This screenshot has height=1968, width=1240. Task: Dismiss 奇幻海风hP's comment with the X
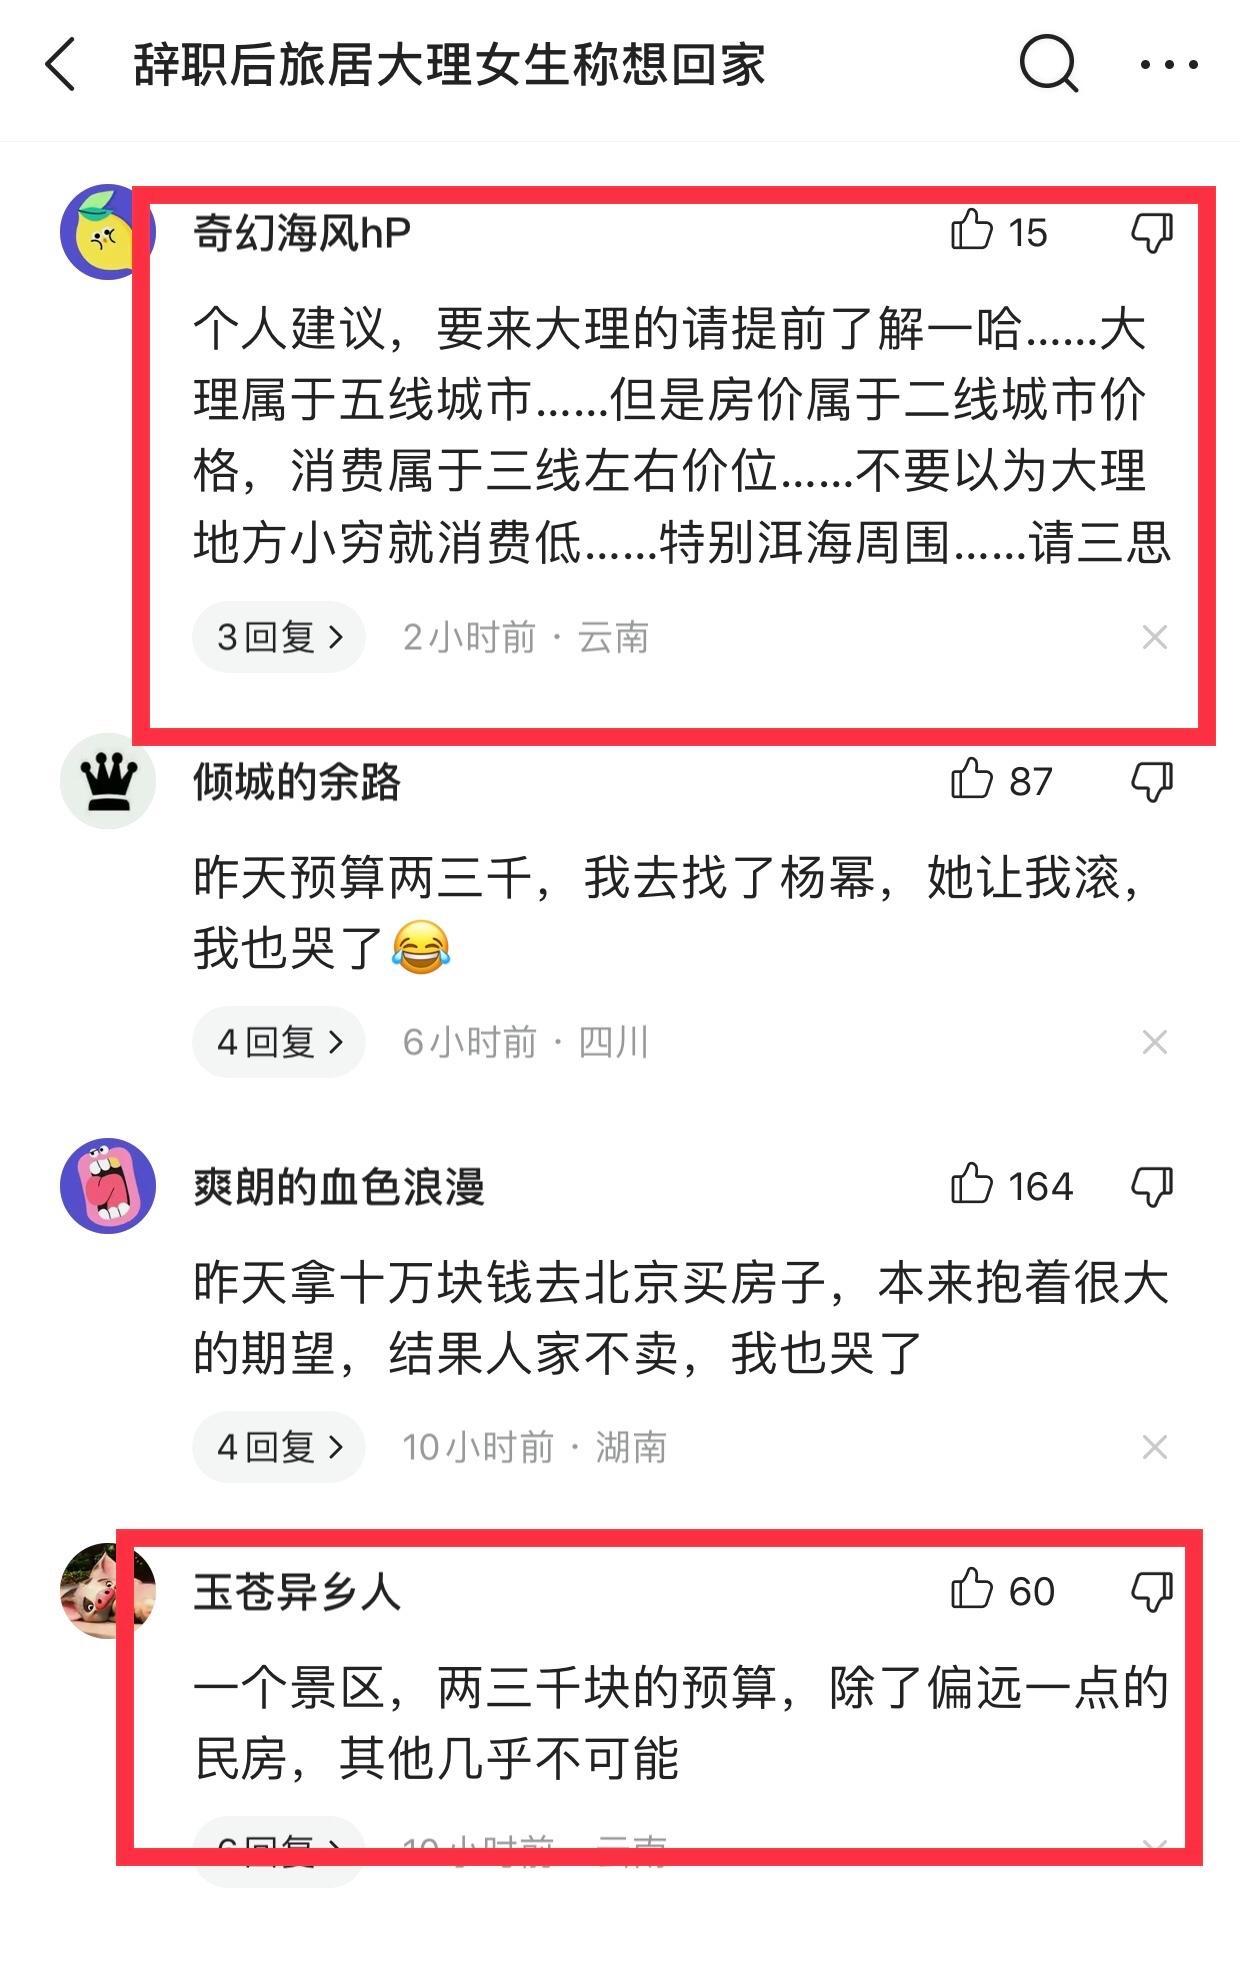pyautogui.click(x=1155, y=637)
